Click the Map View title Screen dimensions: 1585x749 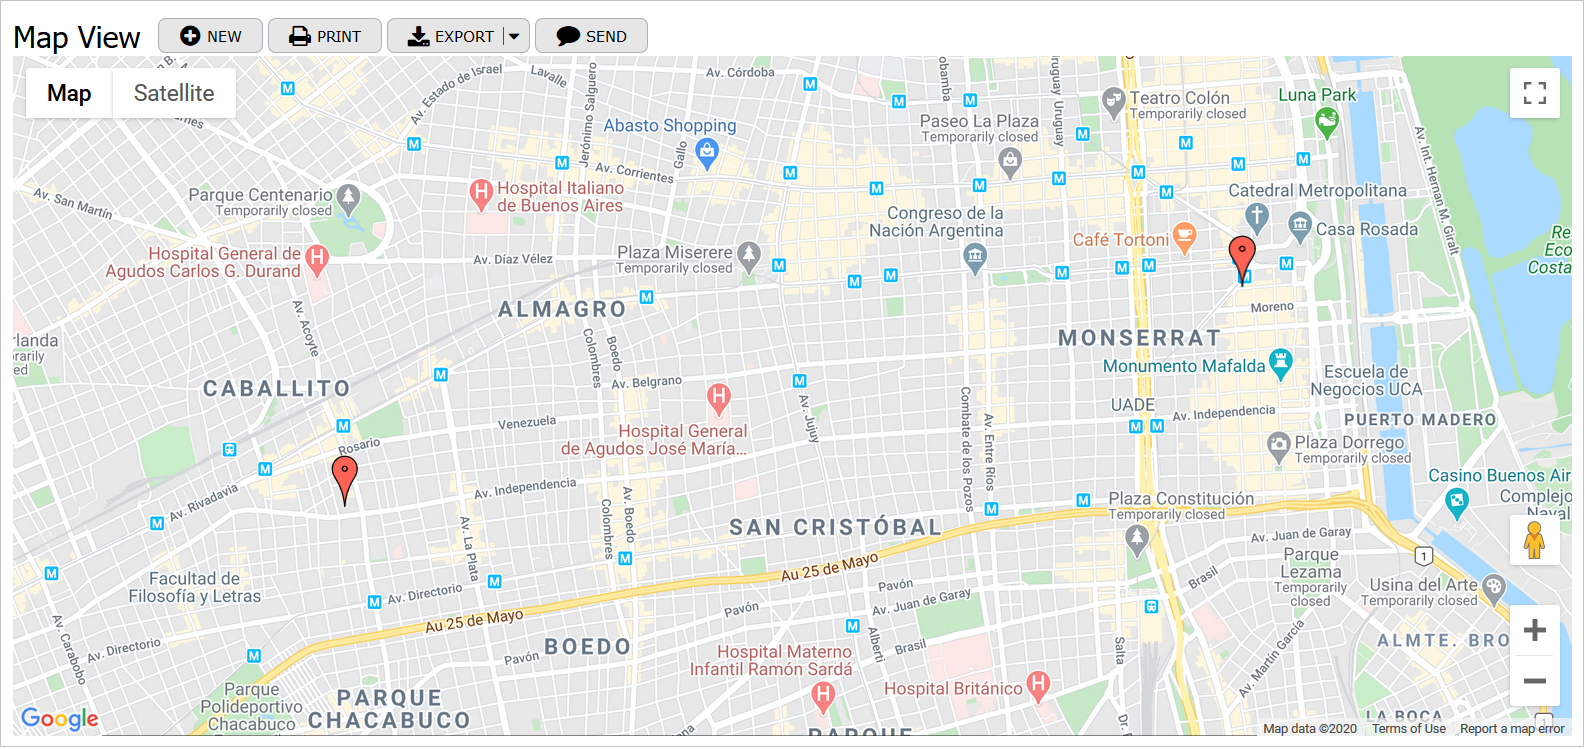click(x=77, y=37)
